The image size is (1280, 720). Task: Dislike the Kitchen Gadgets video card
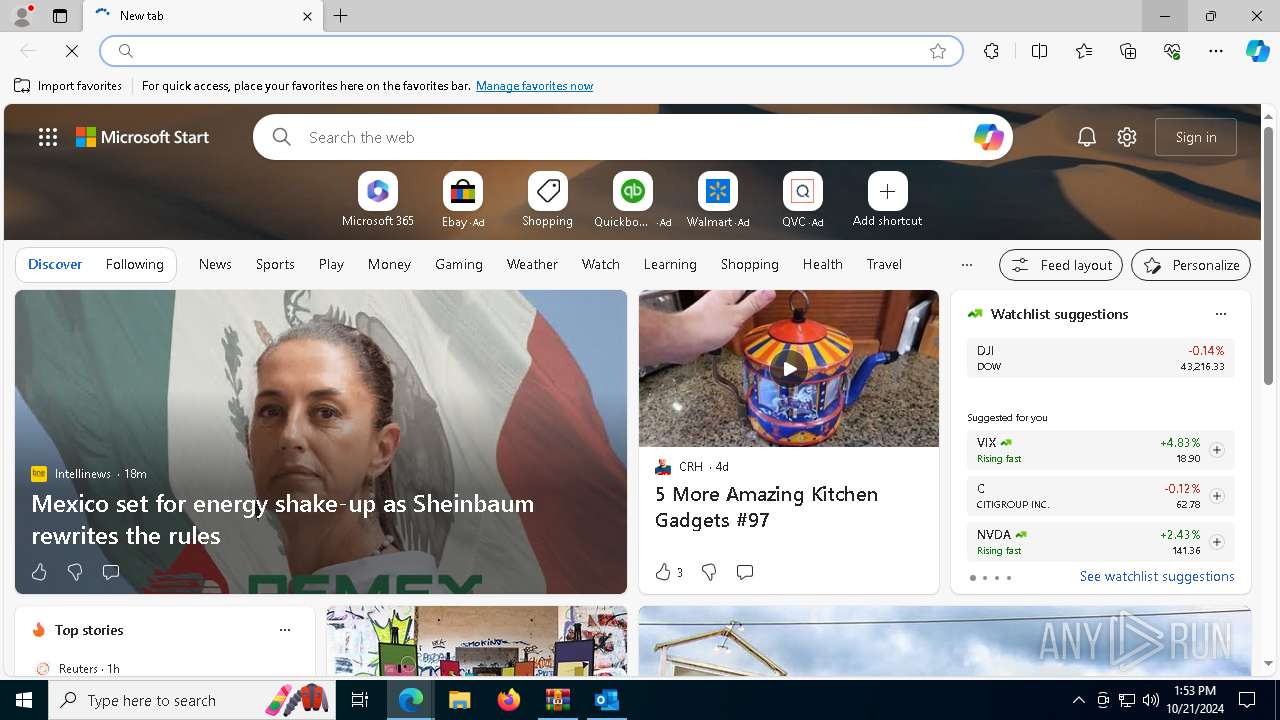[708, 572]
